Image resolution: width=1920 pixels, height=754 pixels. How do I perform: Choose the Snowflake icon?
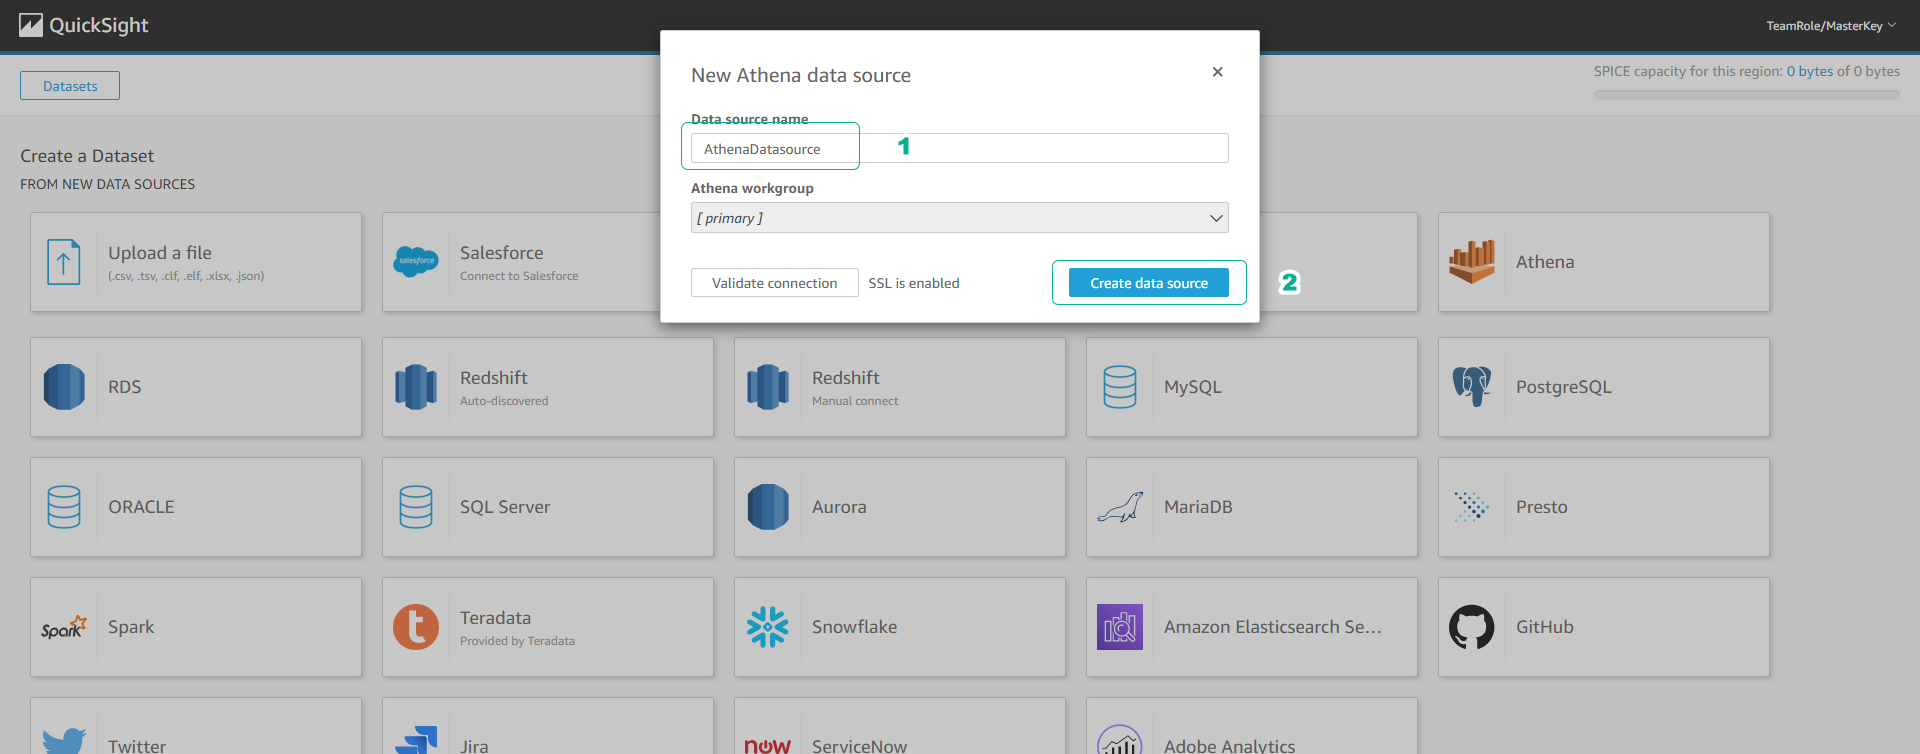coord(768,627)
